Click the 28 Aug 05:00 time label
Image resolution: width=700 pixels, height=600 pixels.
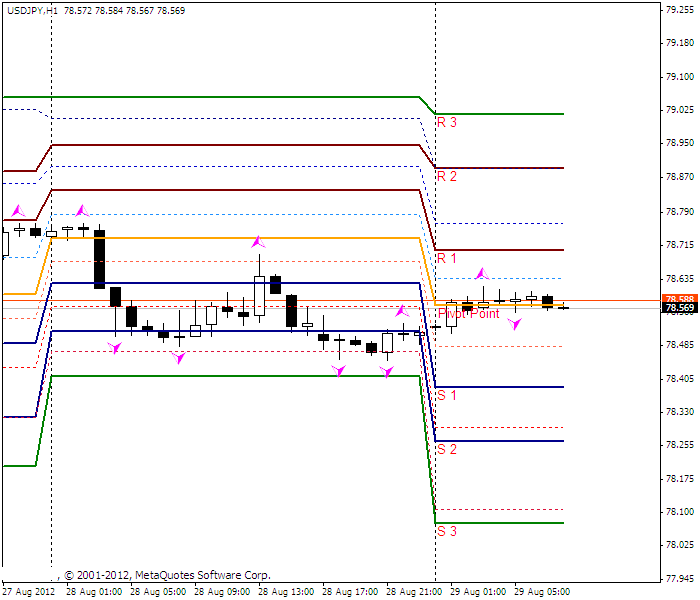pos(158,592)
